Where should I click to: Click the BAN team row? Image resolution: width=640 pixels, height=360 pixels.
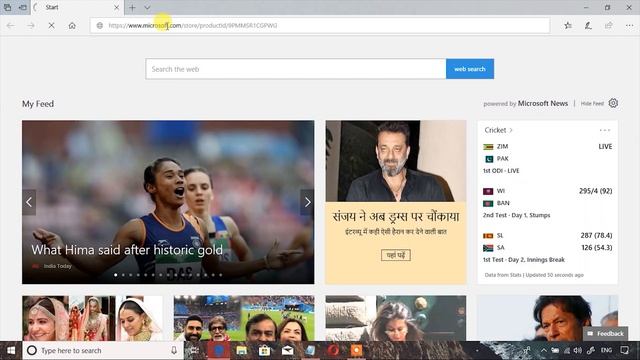[547, 203]
